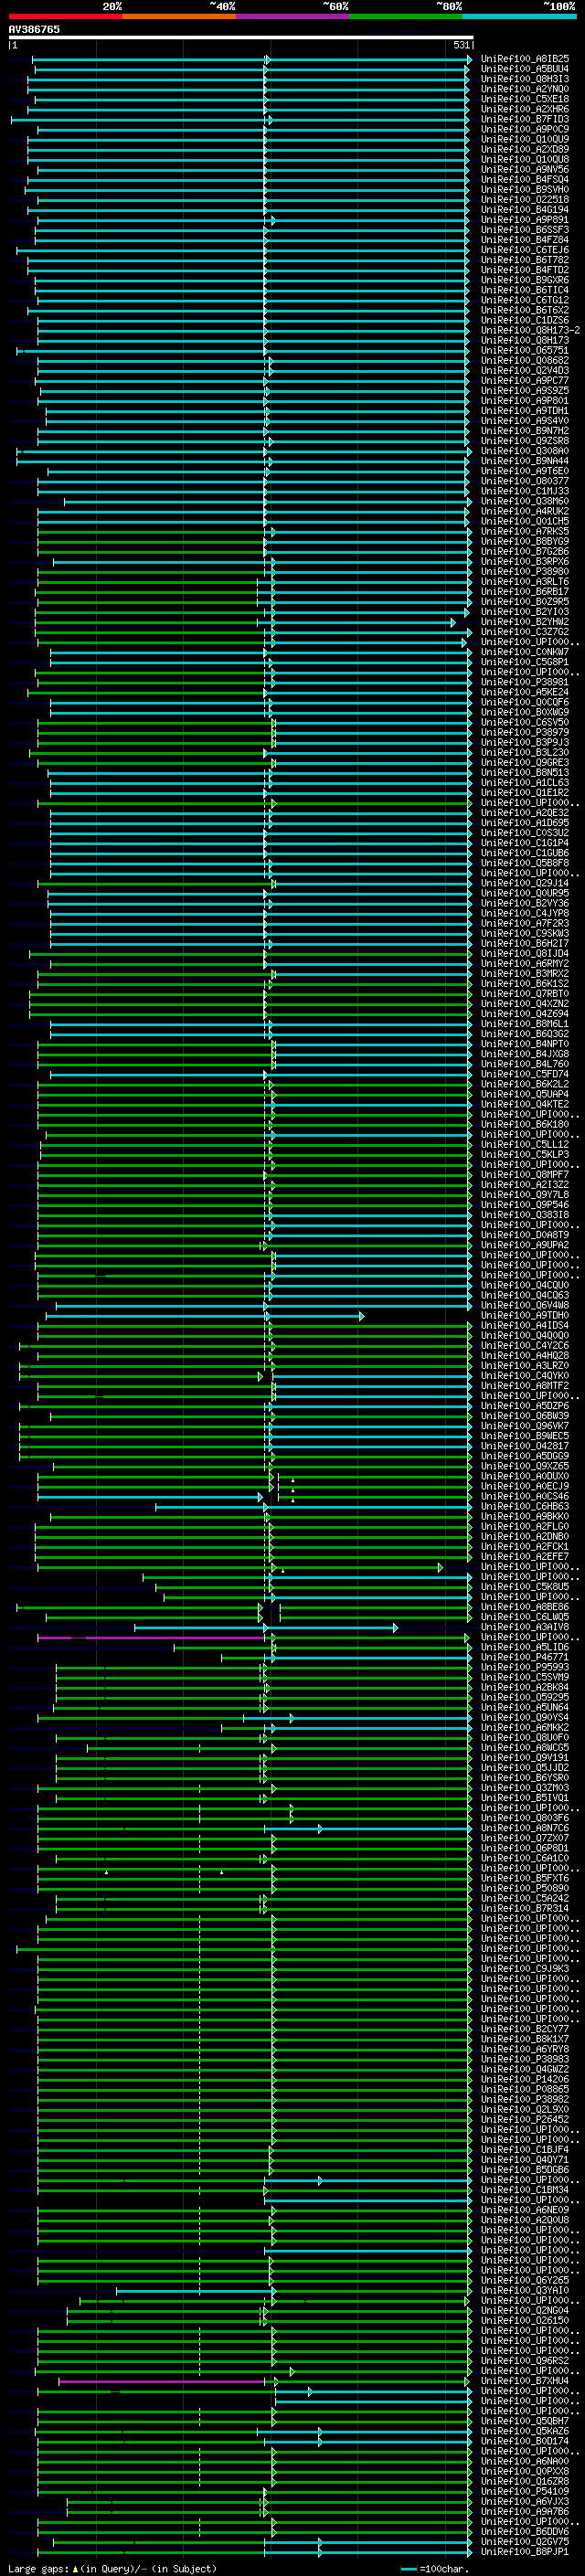Select the label UniRef100_A0DUX0
Screen dimensions: 585x2576
coord(525,1476)
